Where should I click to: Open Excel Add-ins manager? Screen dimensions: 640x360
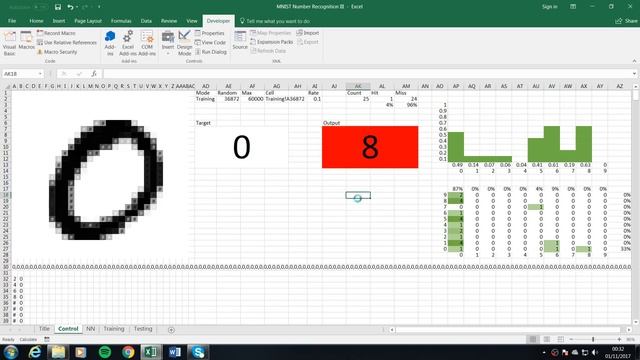[x=128, y=43]
